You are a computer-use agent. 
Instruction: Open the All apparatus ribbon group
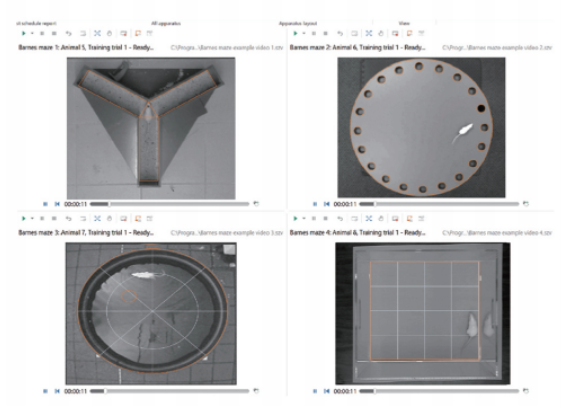(166, 23)
